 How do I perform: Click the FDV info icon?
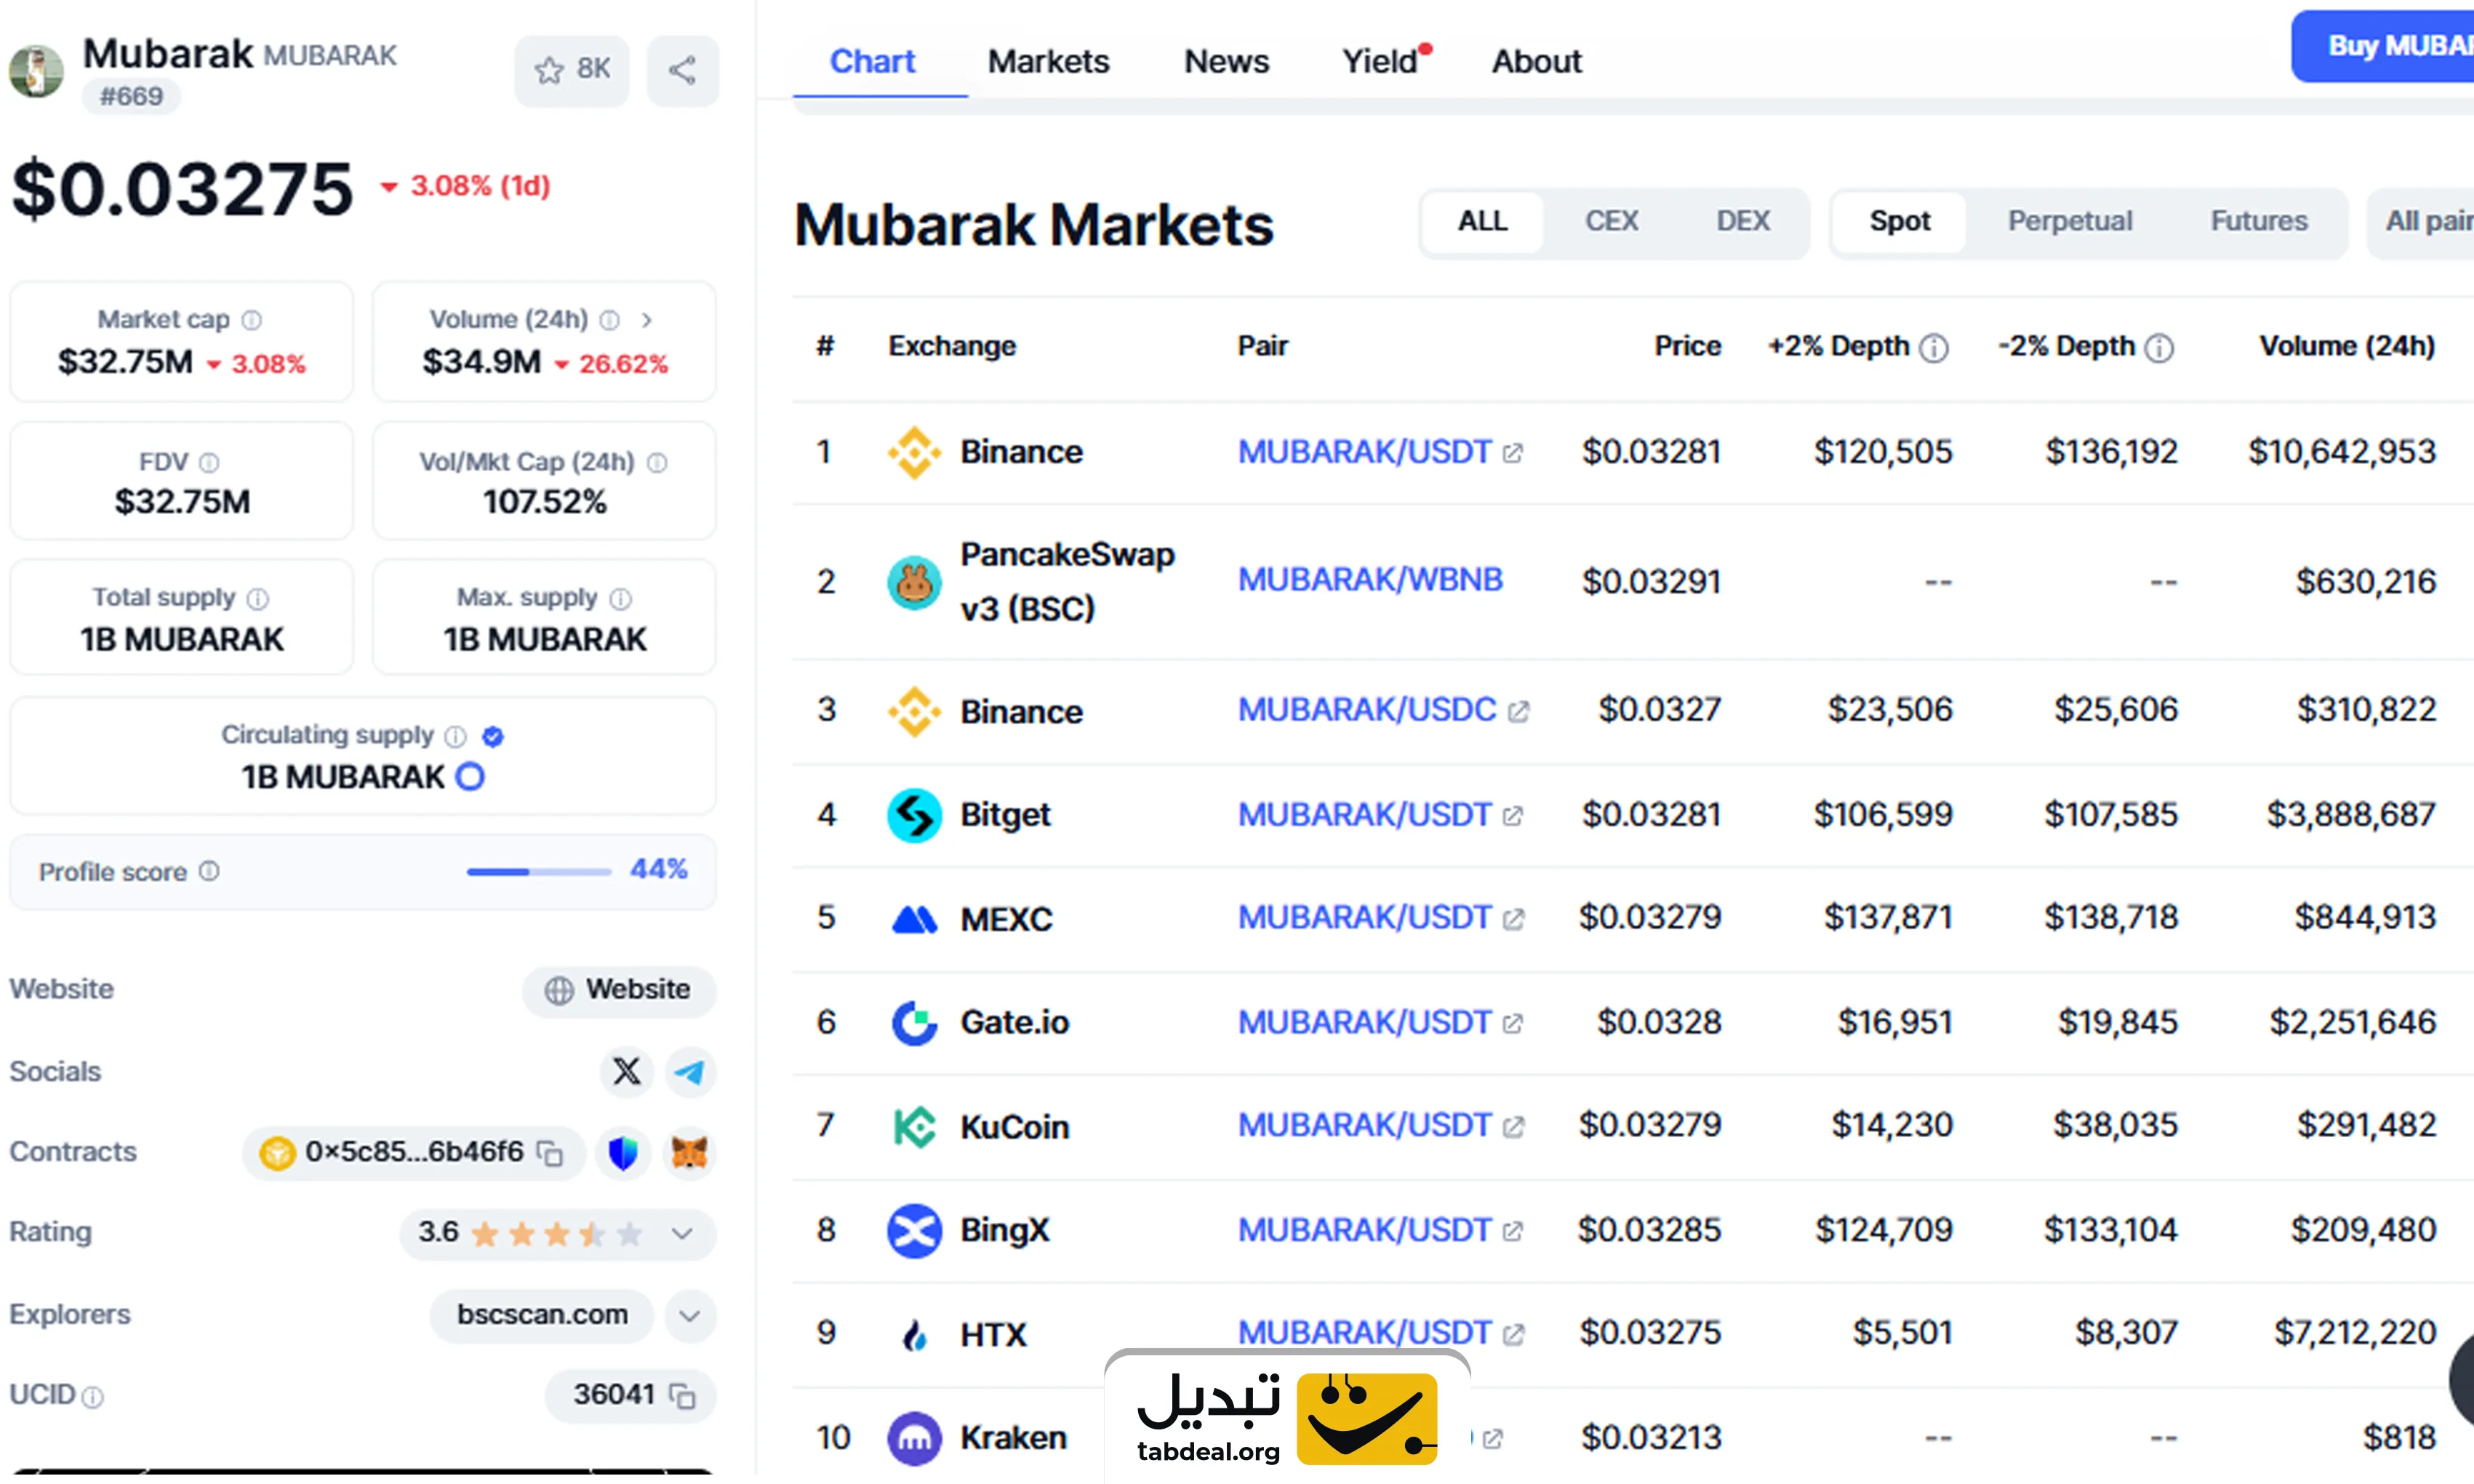209,462
